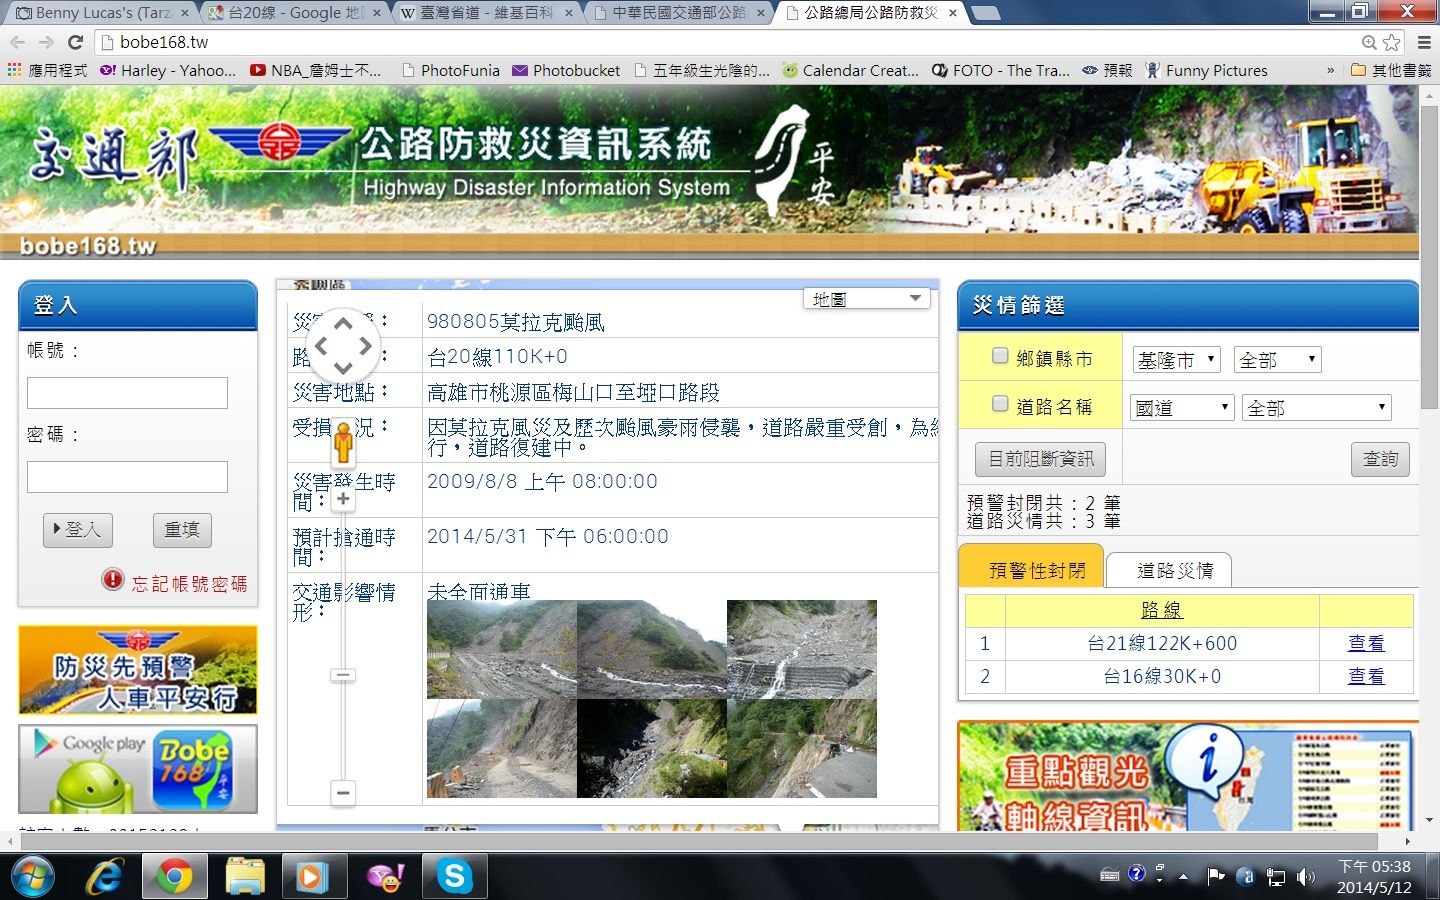Click the network tray icon

pyautogui.click(x=1276, y=877)
